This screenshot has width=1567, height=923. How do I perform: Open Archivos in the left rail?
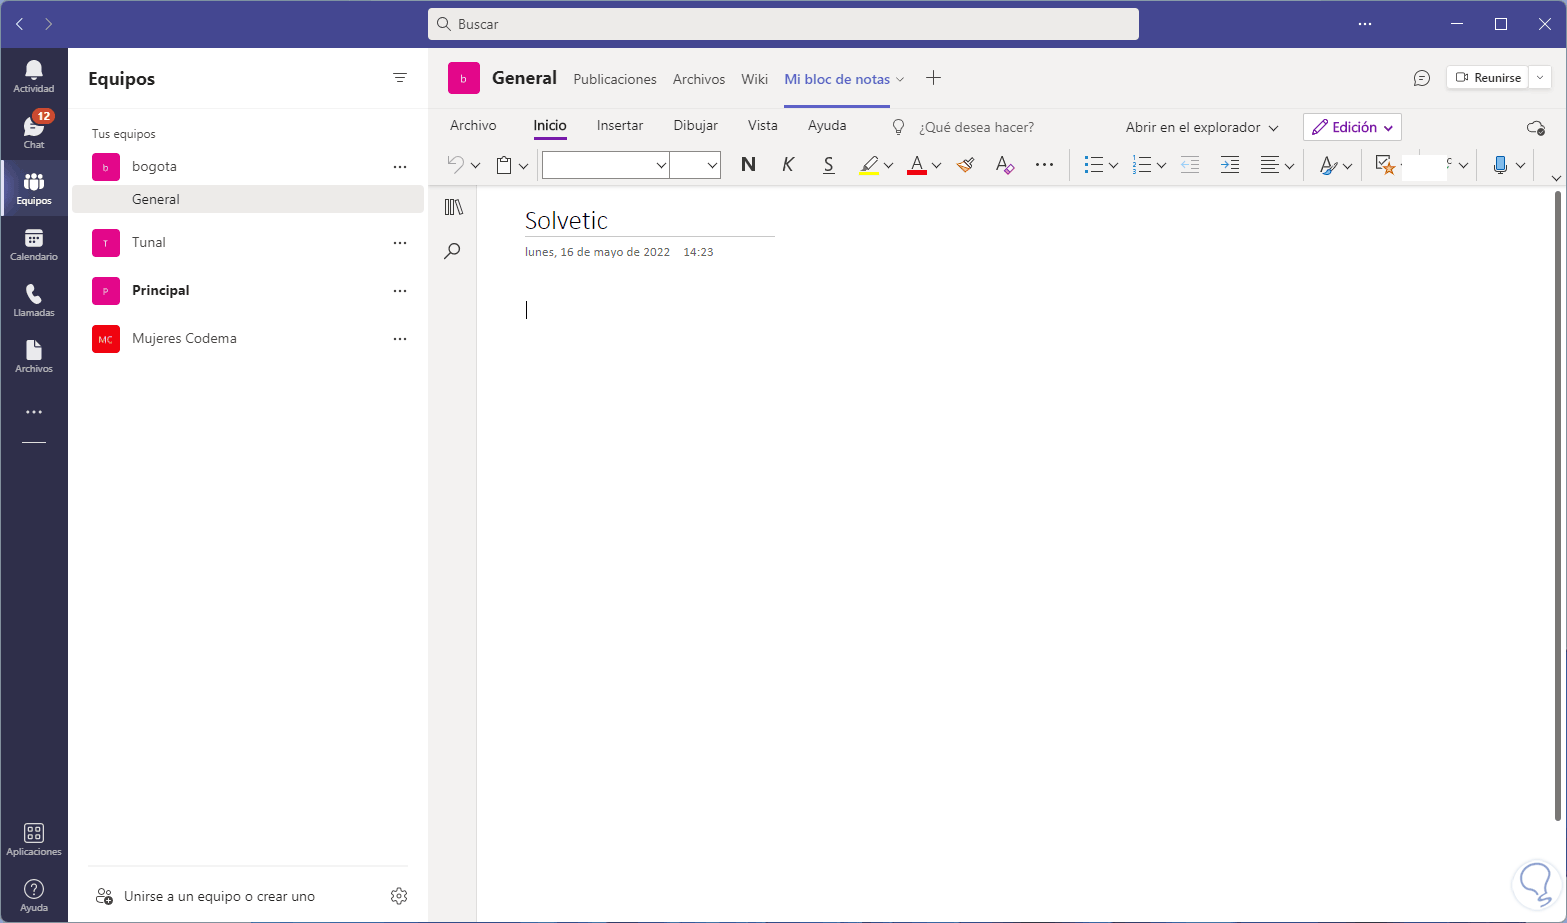click(x=34, y=356)
